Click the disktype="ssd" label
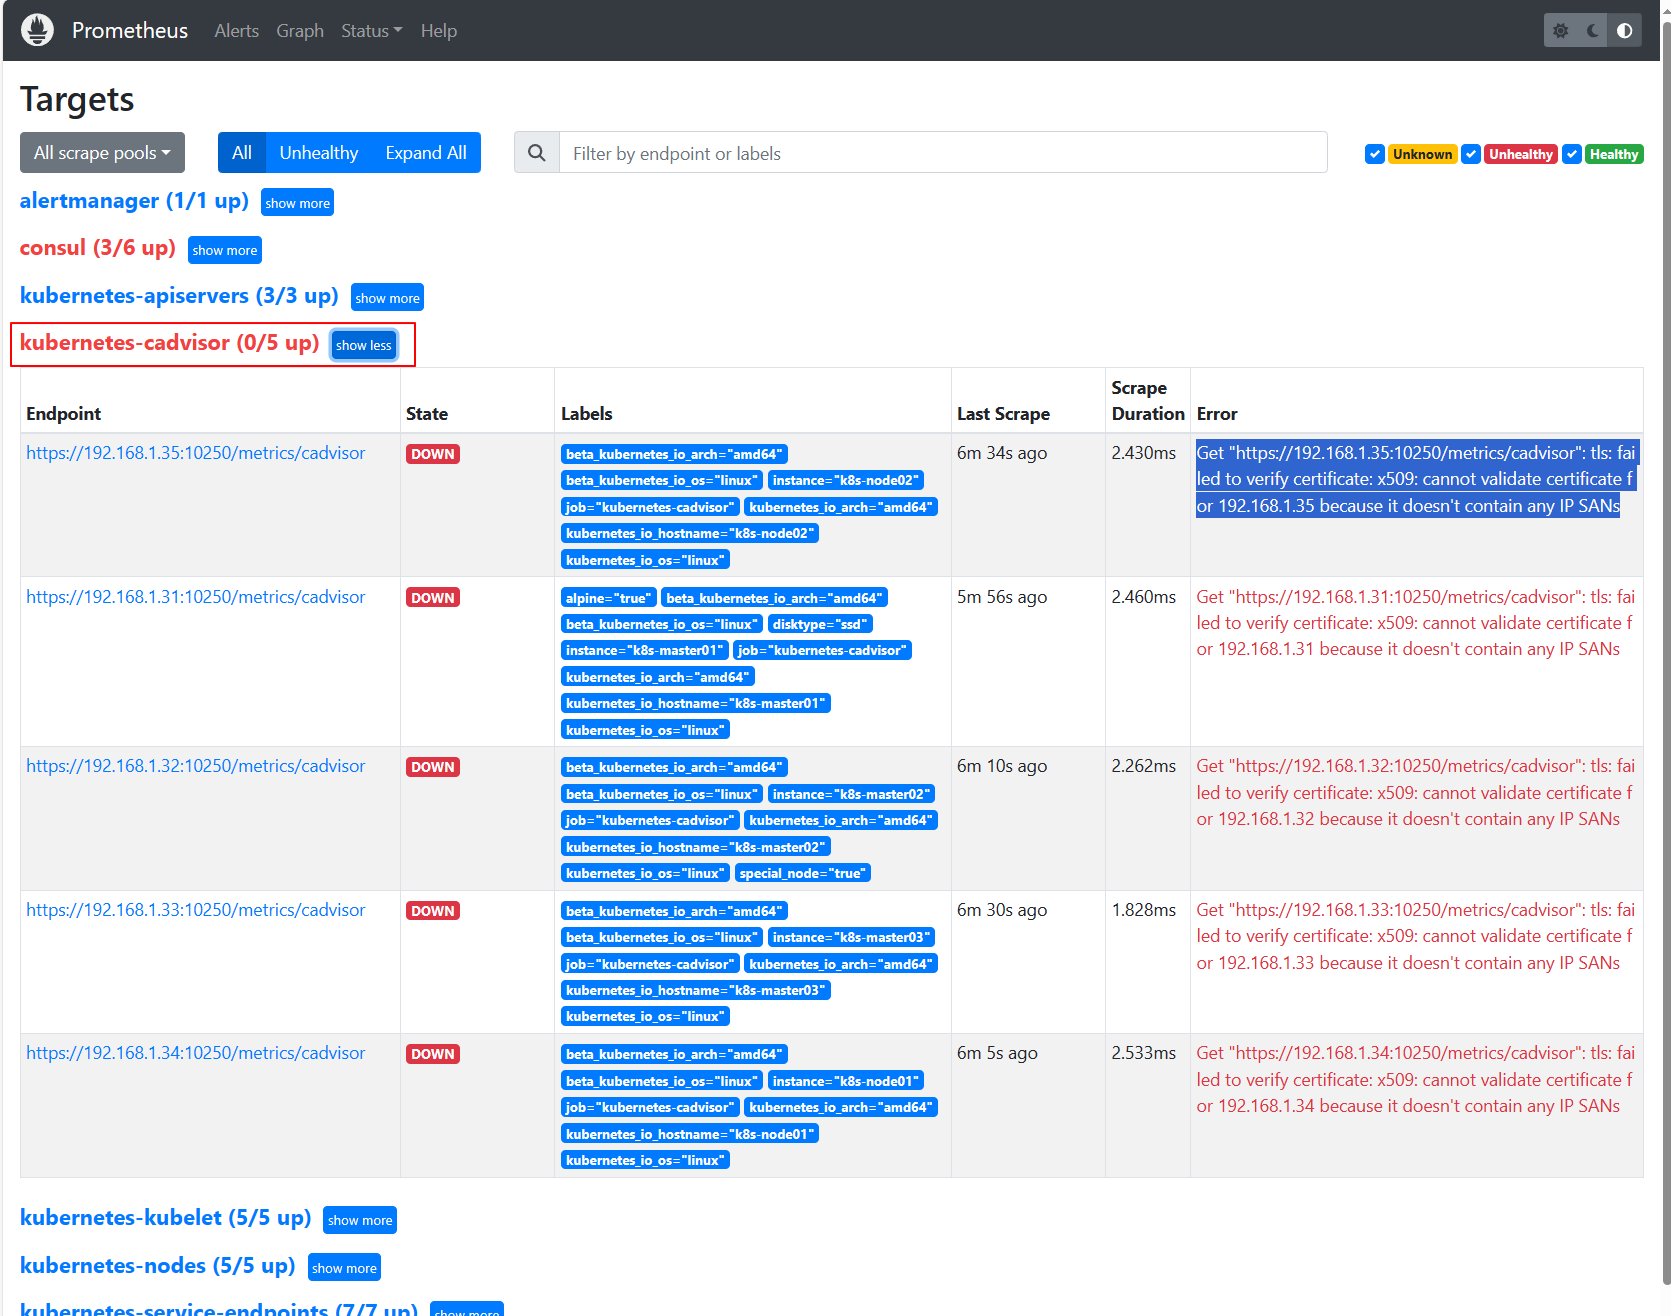 point(820,625)
